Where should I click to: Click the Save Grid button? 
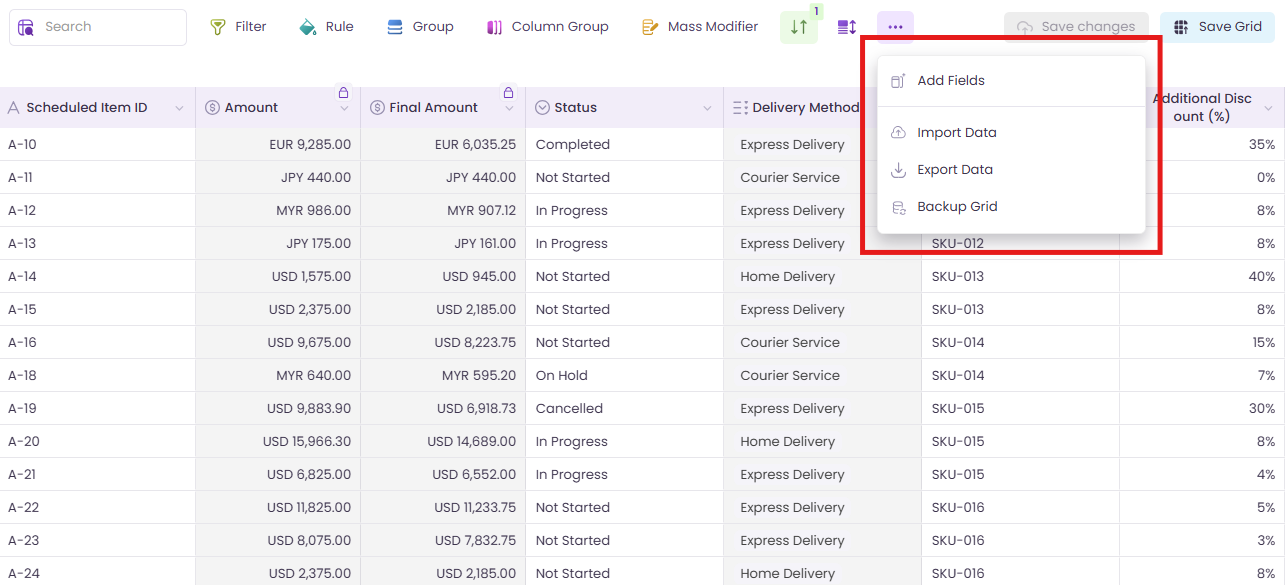1217,27
